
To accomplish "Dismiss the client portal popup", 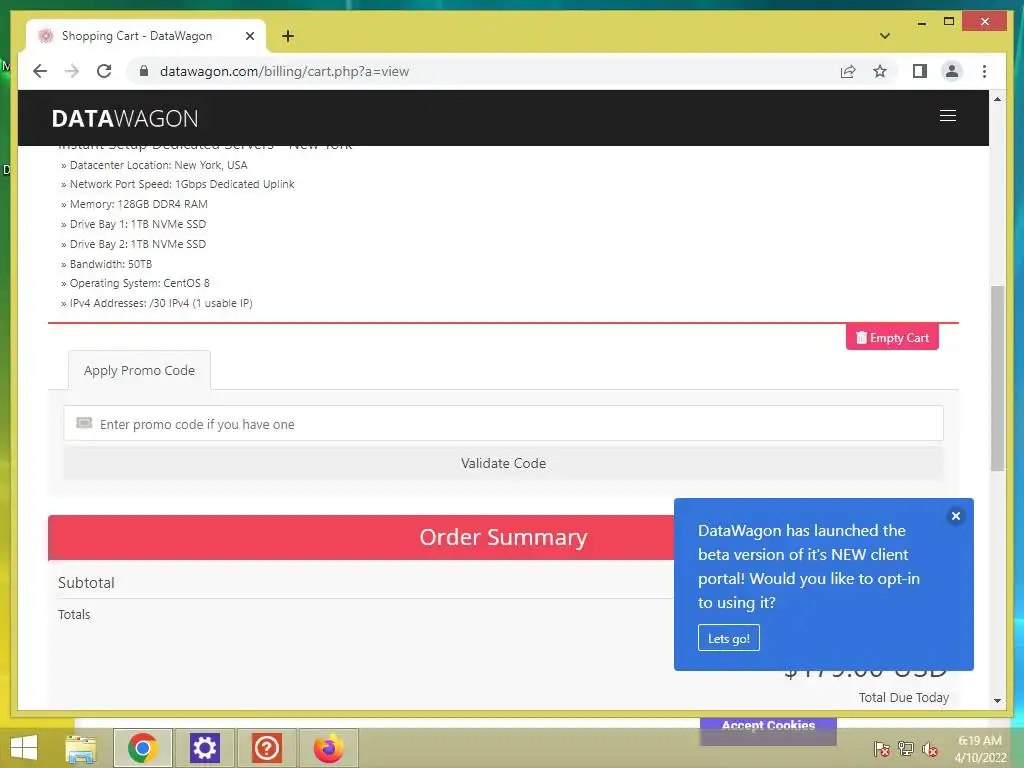I will click(x=955, y=516).
